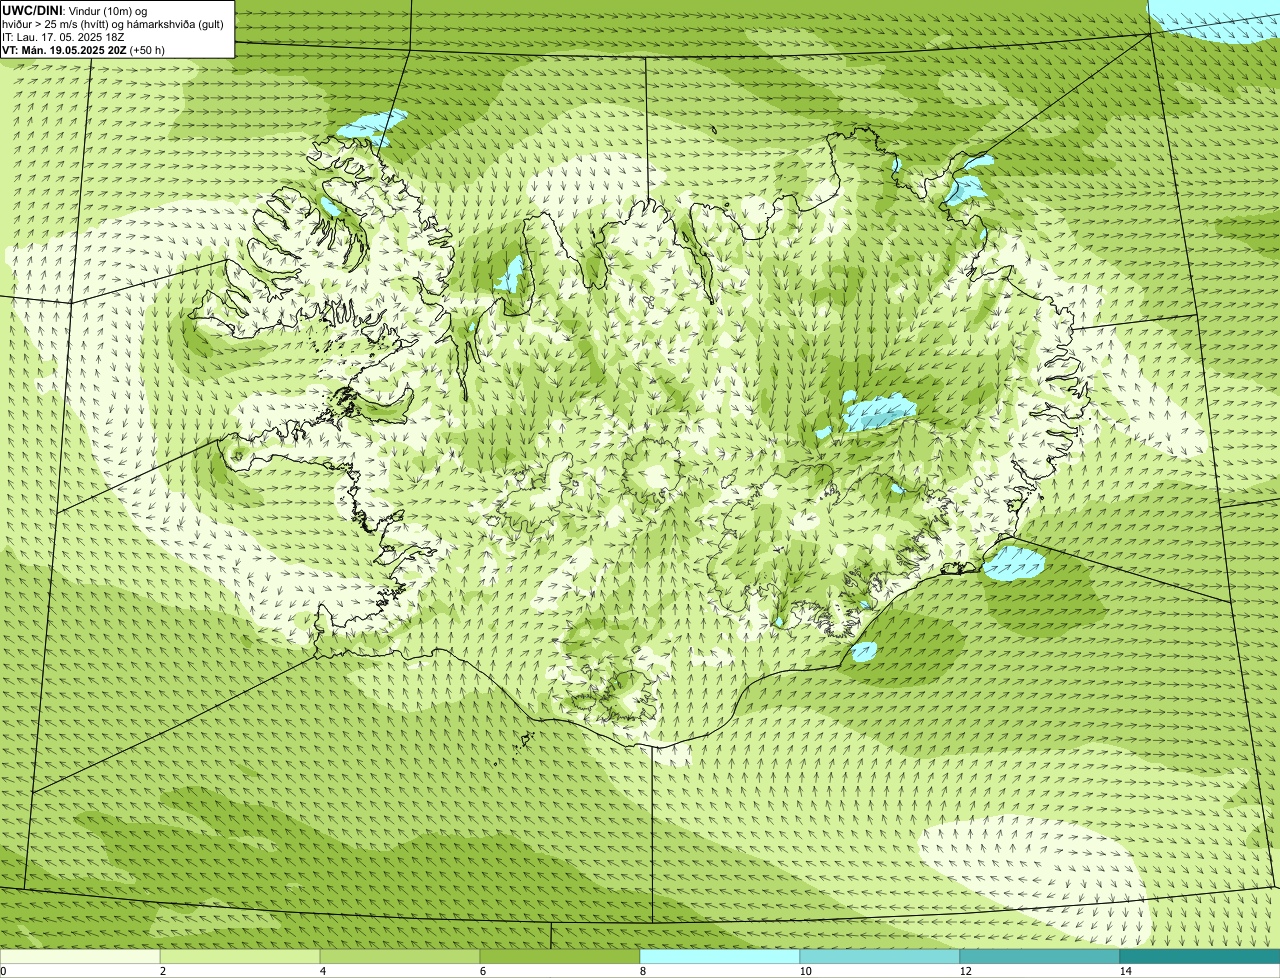The height and width of the screenshot is (978, 1280).
Task: Click the legend tick label "2"
Action: (162, 971)
